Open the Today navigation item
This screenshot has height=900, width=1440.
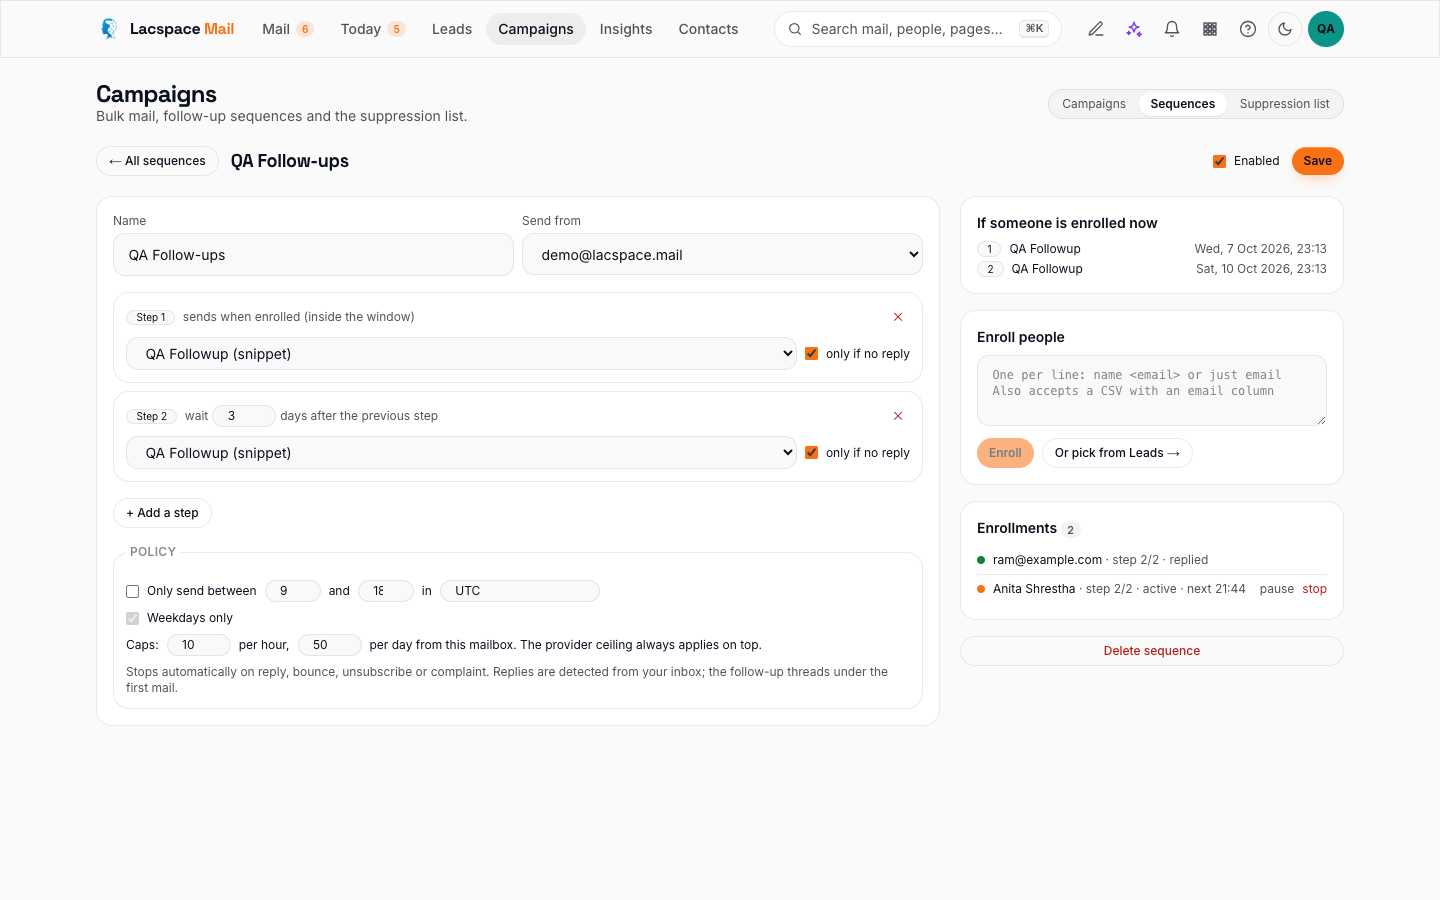373,29
